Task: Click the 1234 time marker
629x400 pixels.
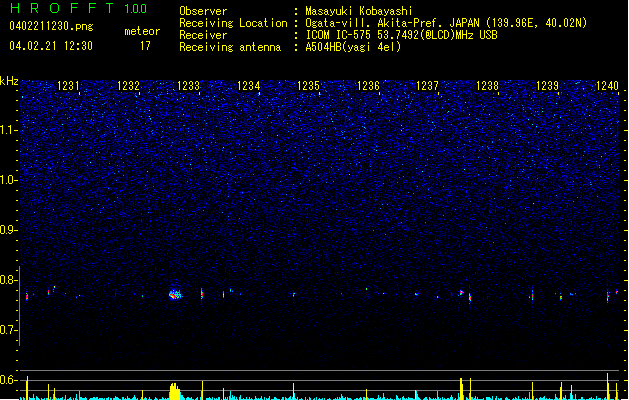Action: pos(248,85)
